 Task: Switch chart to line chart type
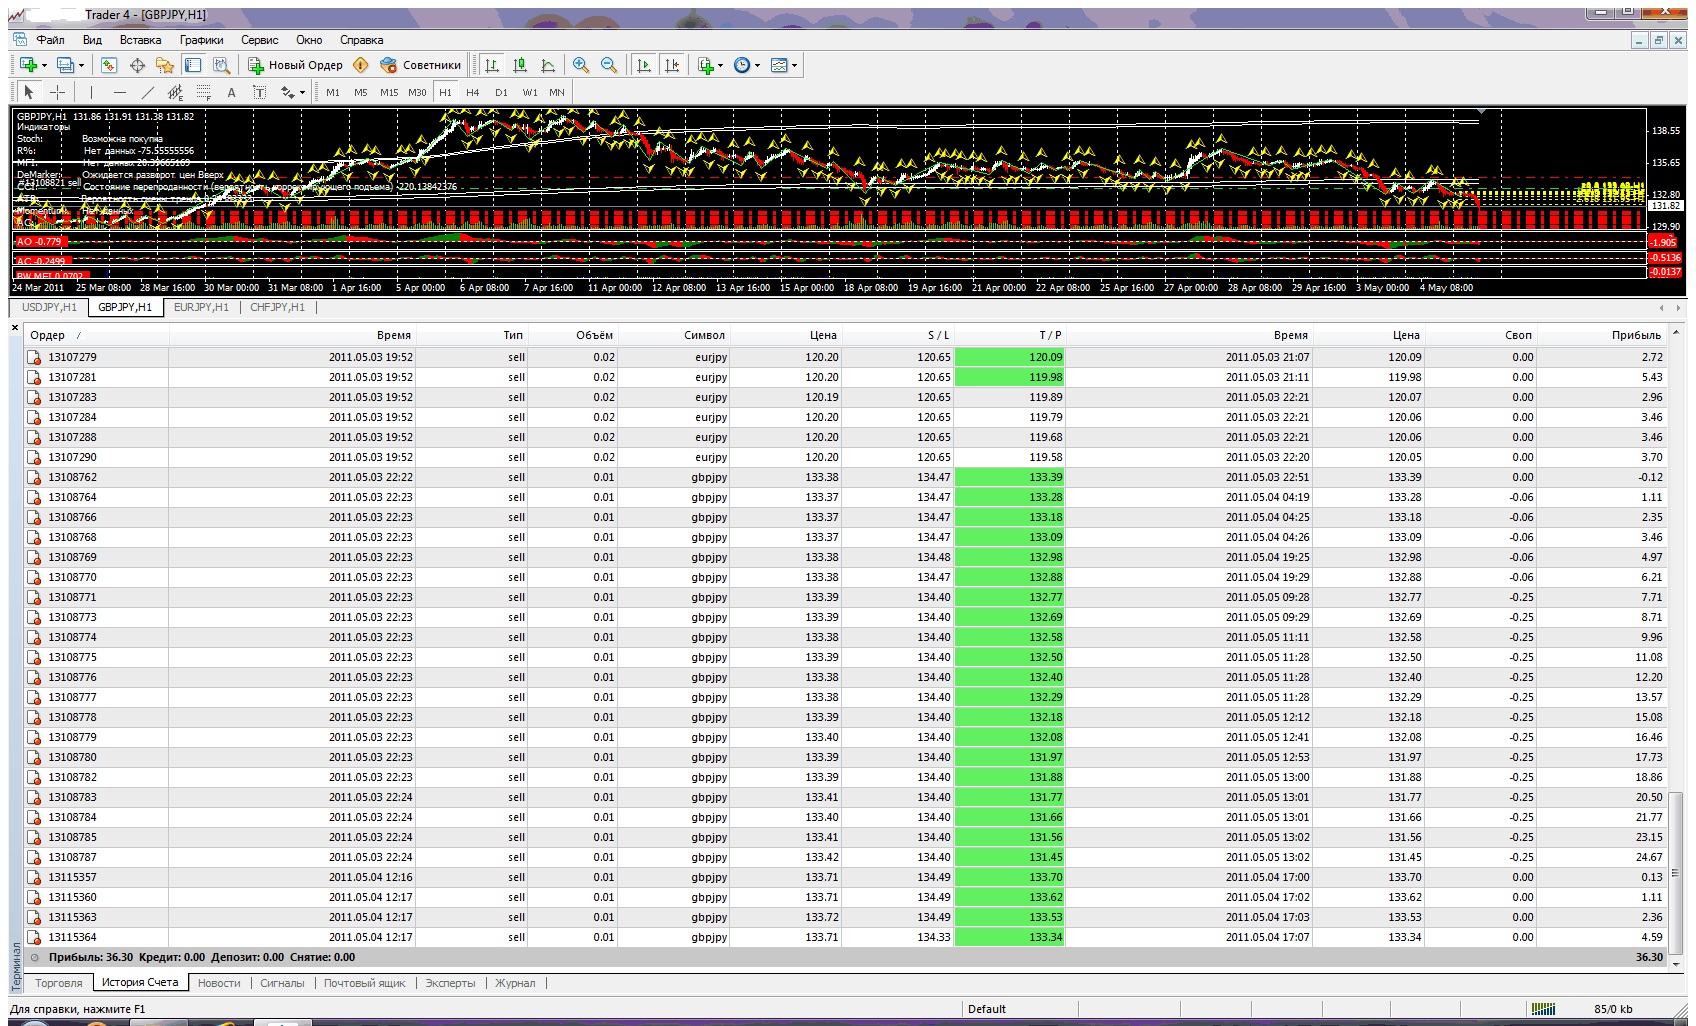click(x=548, y=65)
